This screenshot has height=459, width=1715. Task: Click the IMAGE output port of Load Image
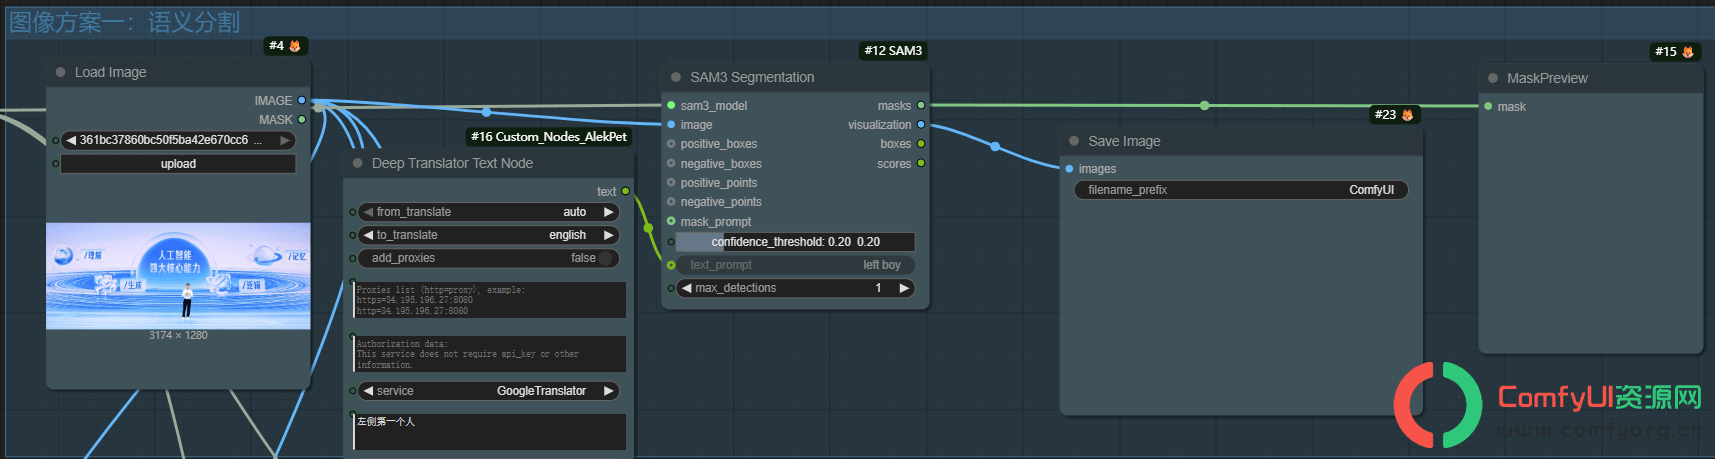302,100
